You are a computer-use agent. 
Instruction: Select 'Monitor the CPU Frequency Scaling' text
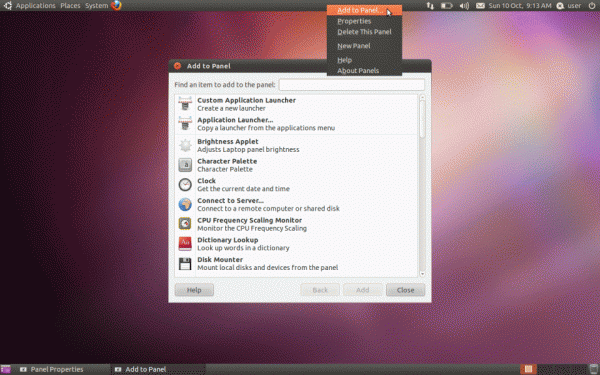[252, 228]
